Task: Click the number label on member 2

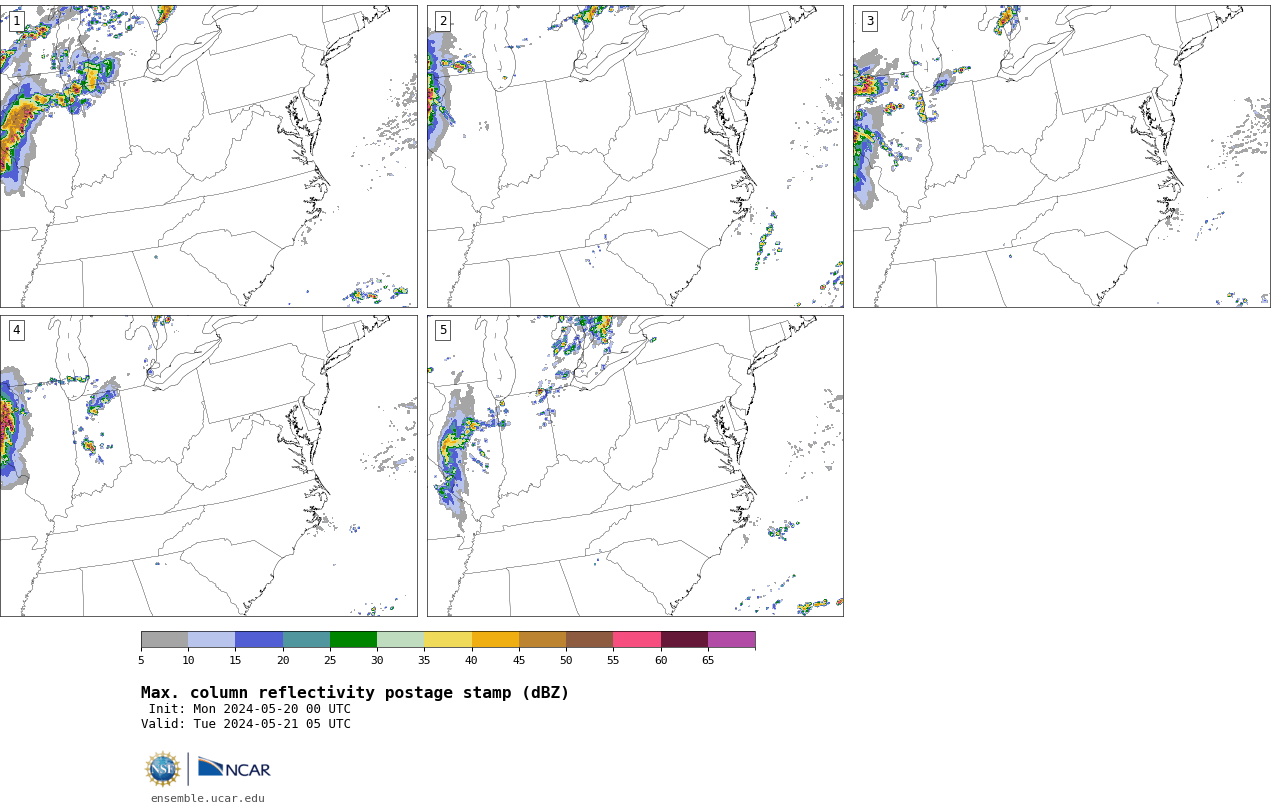Action: point(443,21)
